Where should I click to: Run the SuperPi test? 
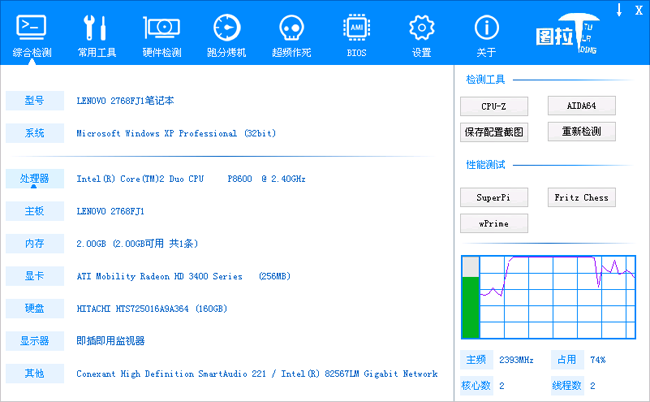tap(494, 197)
